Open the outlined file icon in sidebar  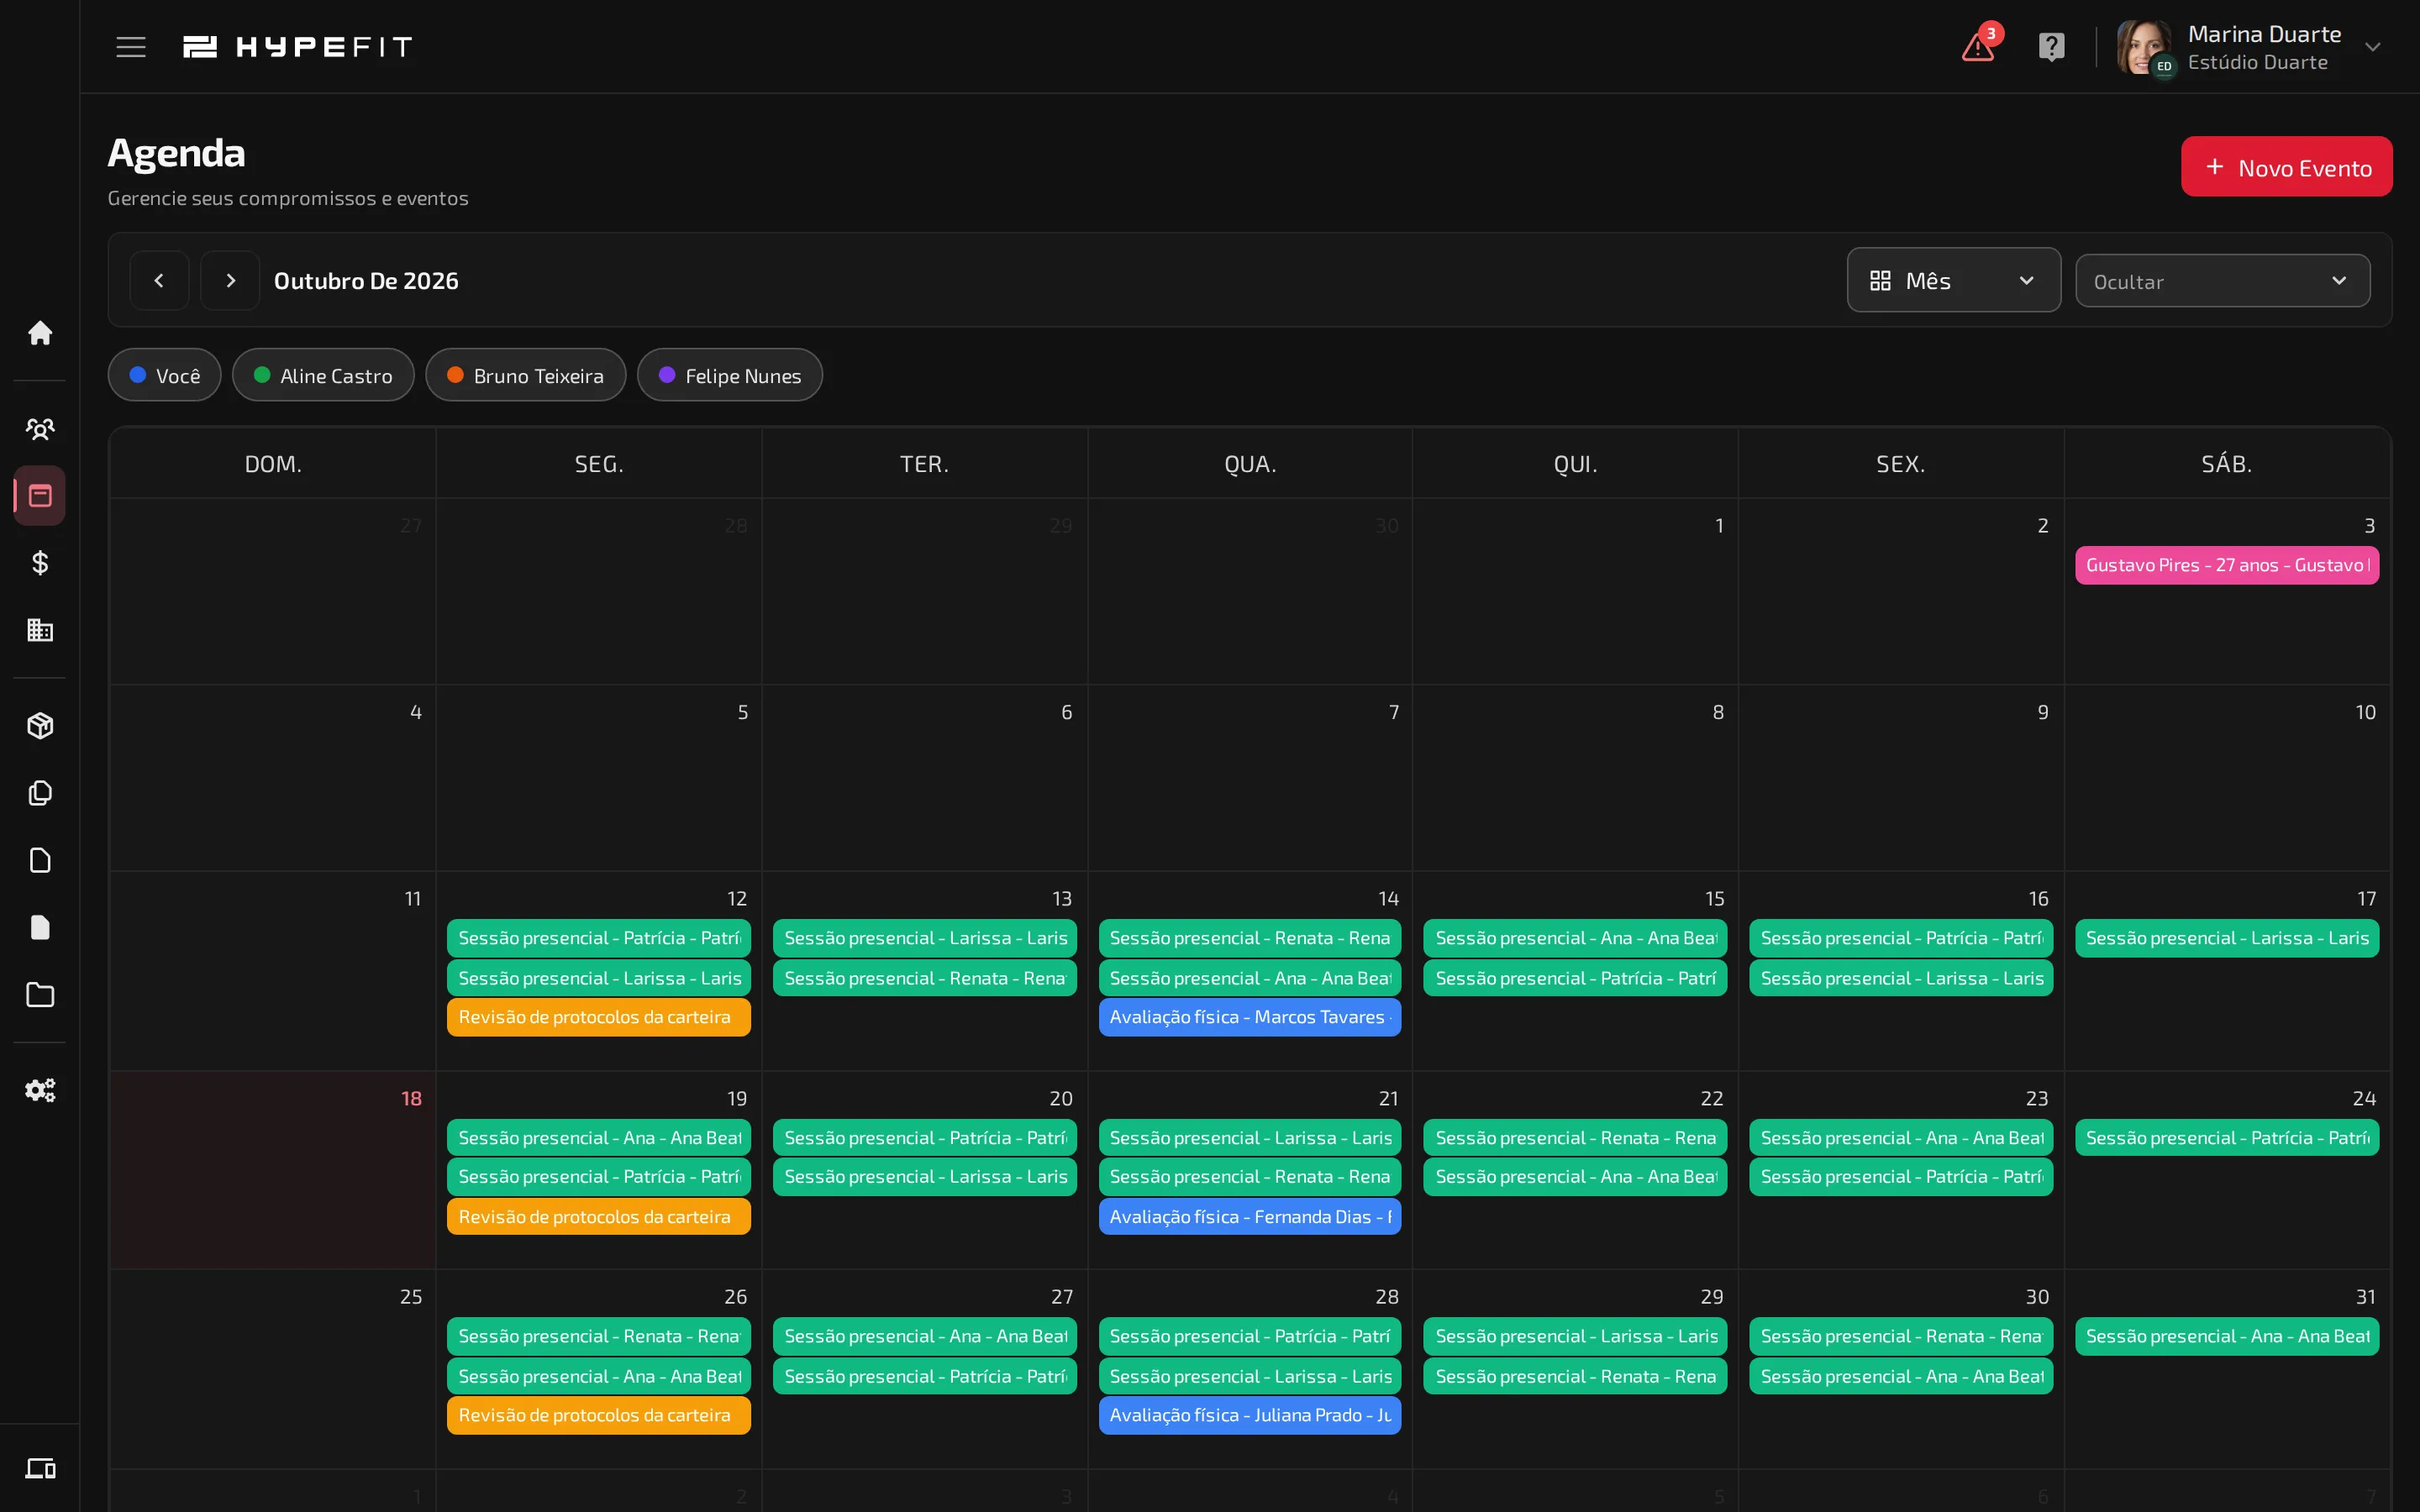click(x=40, y=860)
